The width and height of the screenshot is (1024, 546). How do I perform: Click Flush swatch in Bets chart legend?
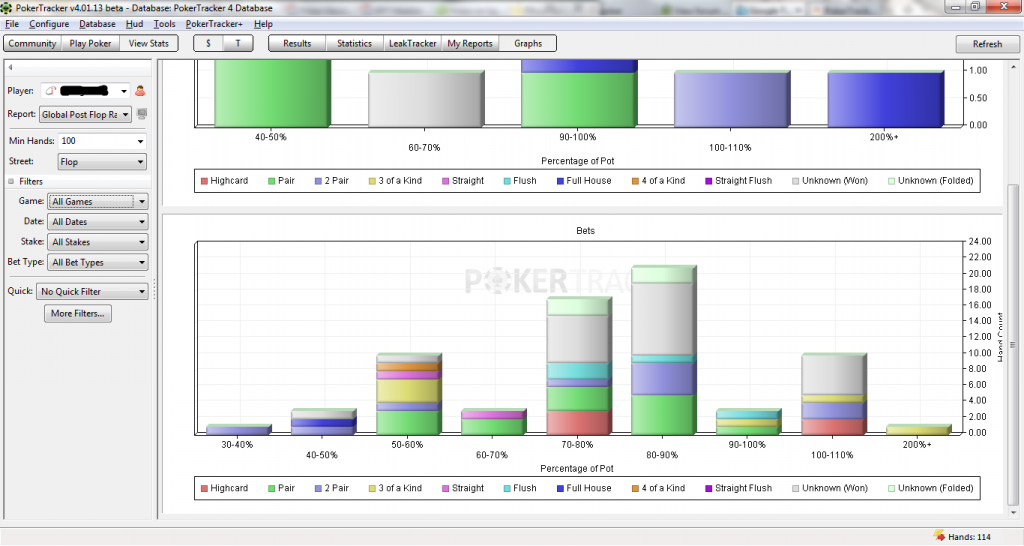pos(507,489)
